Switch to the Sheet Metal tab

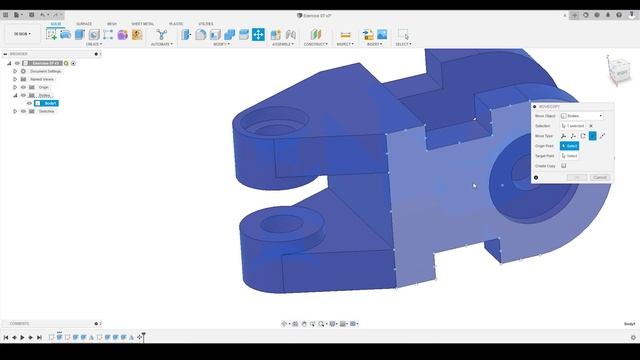point(142,24)
